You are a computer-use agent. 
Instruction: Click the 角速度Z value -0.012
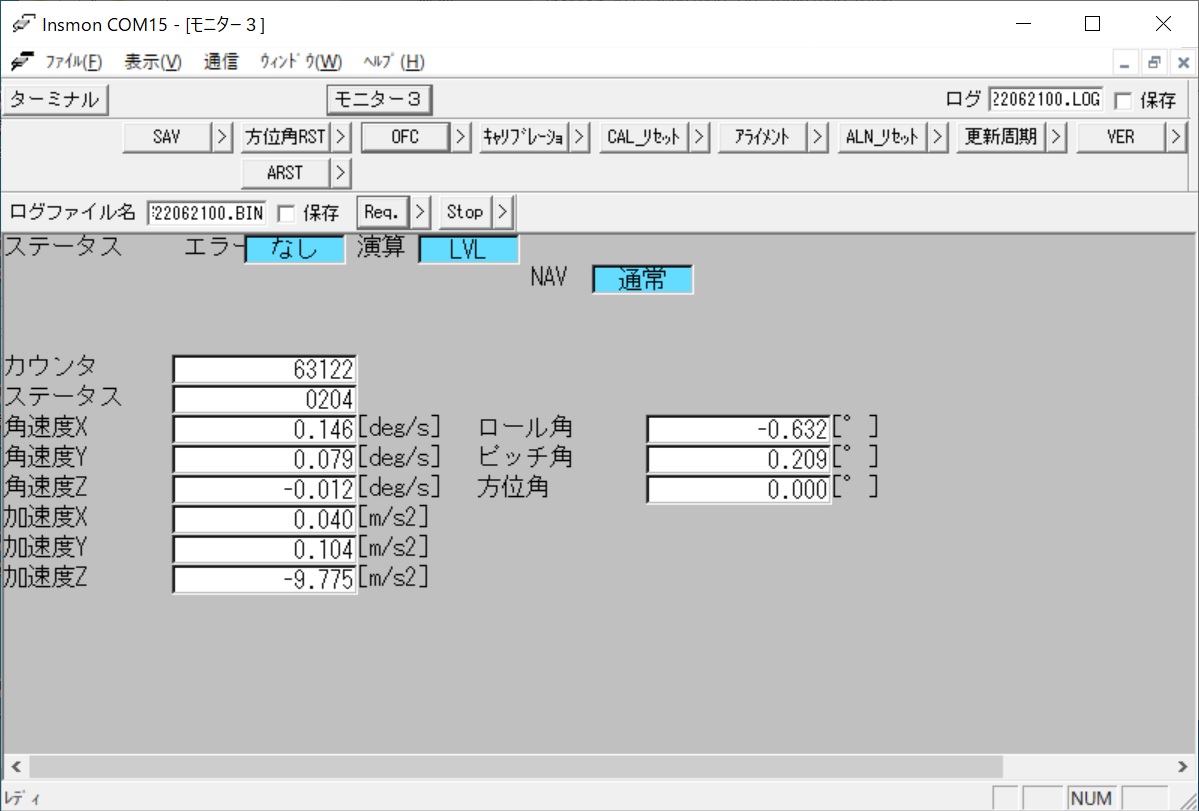265,489
